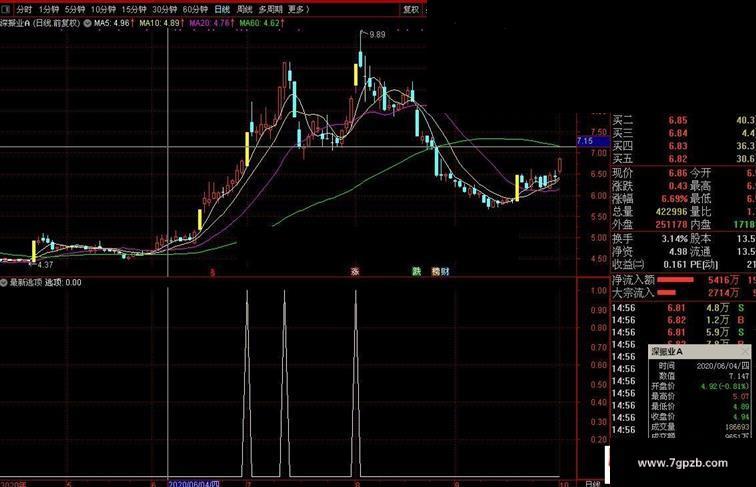Click the 涨 event marker under chart
The height and width of the screenshot is (487, 756).
(355, 271)
